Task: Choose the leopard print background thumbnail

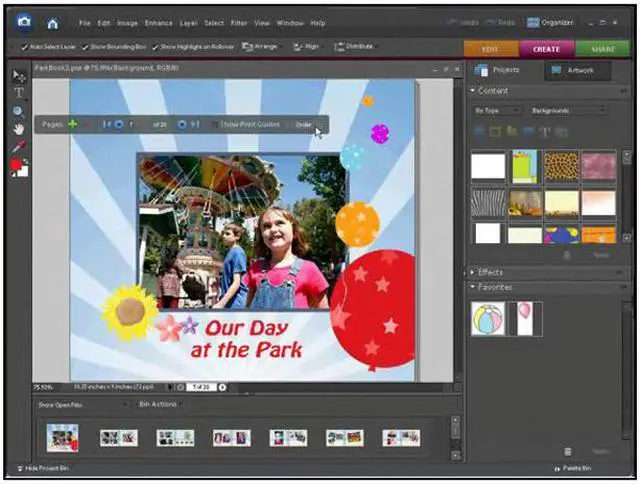Action: [x=562, y=167]
